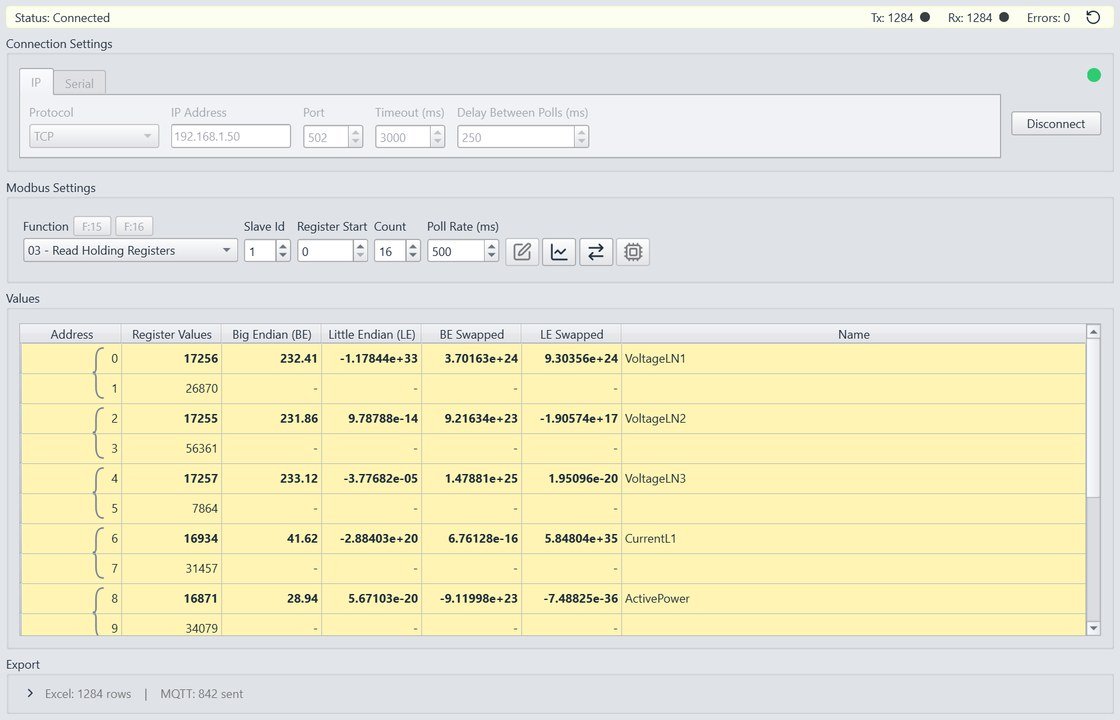Screen dimensions: 1120x720
Task: Click the Port field showing 502
Action: 326,137
